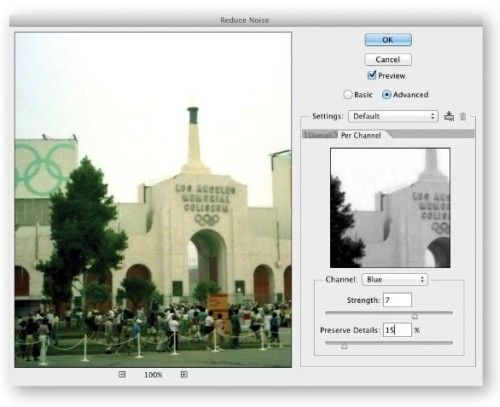Open the Channel Blue dropdown
Screen dimensions: 500x407
395,279
